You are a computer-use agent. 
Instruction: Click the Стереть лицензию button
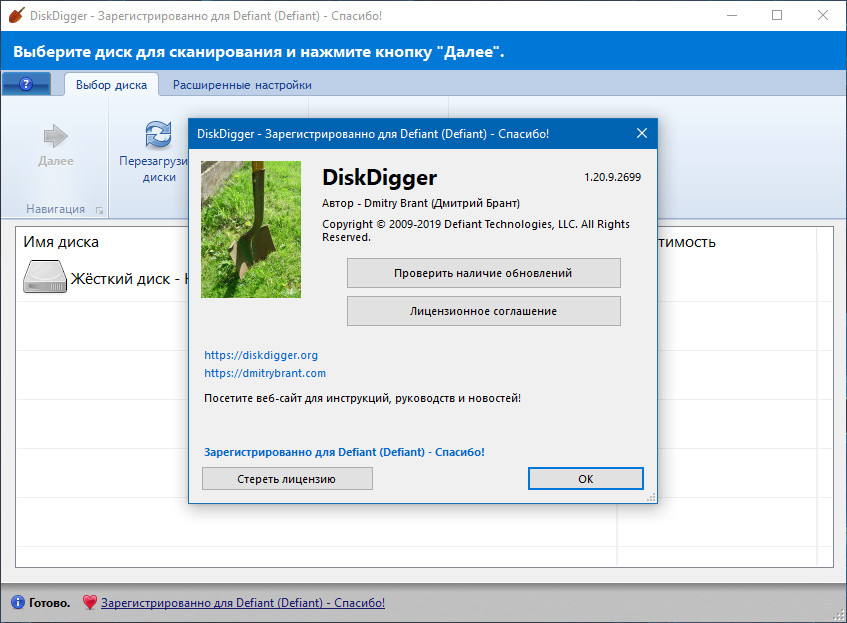(x=286, y=479)
